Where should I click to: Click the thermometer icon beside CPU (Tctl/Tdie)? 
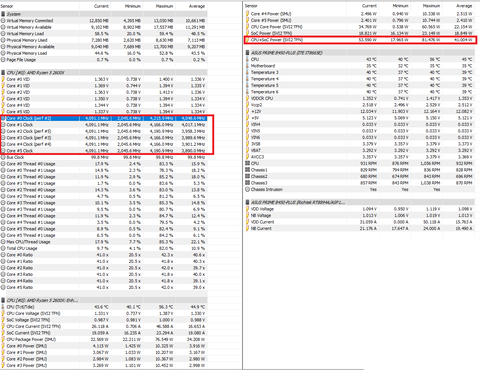coord(3,307)
